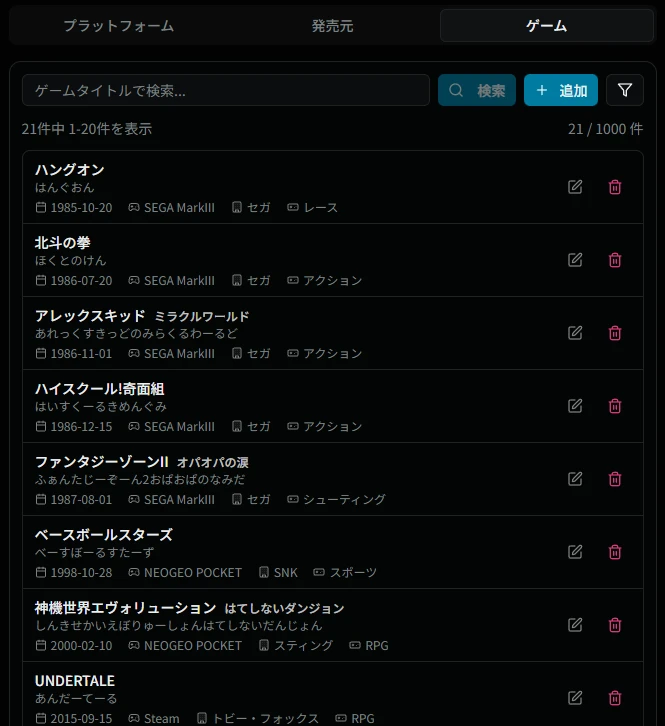Click the ハイスクール!奇面組 title
Screen dimensions: 665x726
[x=100, y=389]
